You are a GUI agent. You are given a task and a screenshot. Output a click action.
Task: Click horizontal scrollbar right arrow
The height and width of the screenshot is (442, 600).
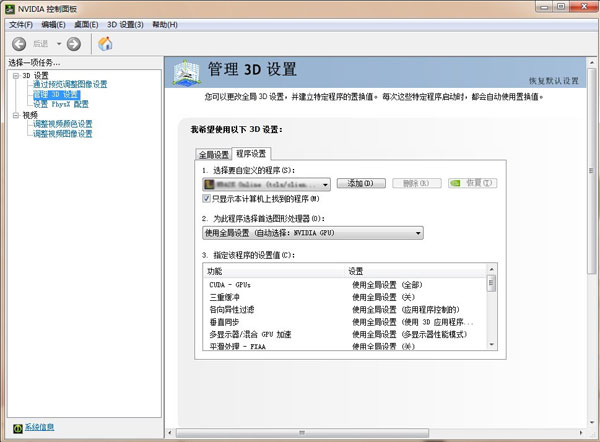pos(580,433)
